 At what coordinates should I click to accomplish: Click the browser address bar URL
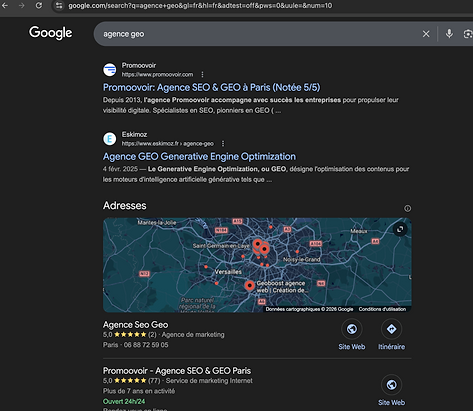click(x=200, y=5)
